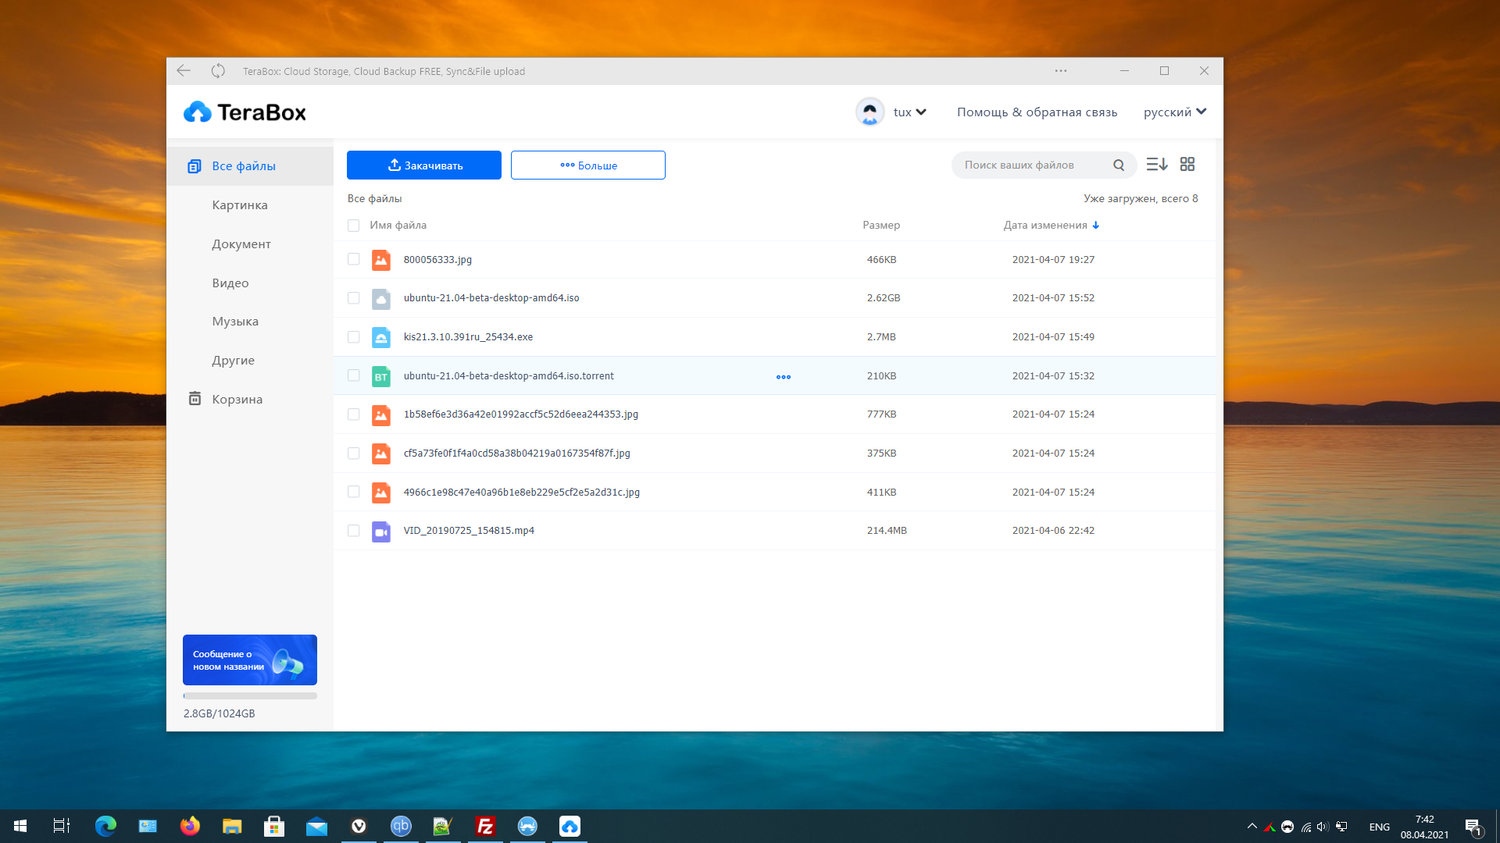The width and height of the screenshot is (1500, 843).
Task: Click the magnifier search icon
Action: tap(1119, 165)
